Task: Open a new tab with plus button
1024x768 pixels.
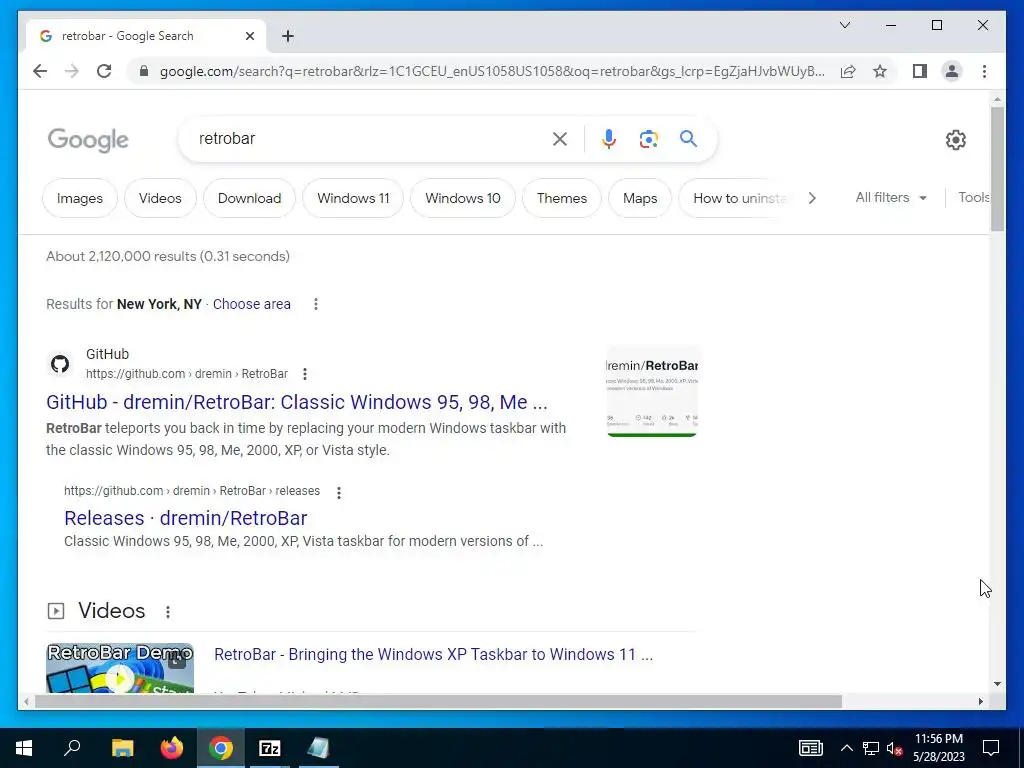Action: point(288,36)
